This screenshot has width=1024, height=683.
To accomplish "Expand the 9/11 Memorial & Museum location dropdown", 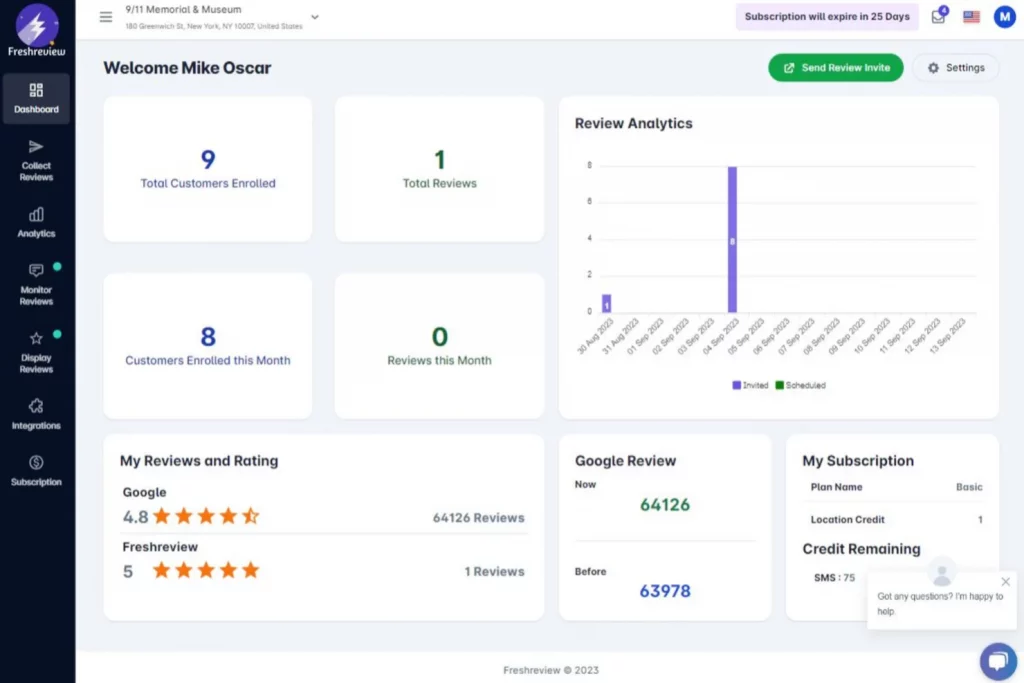I will (315, 17).
